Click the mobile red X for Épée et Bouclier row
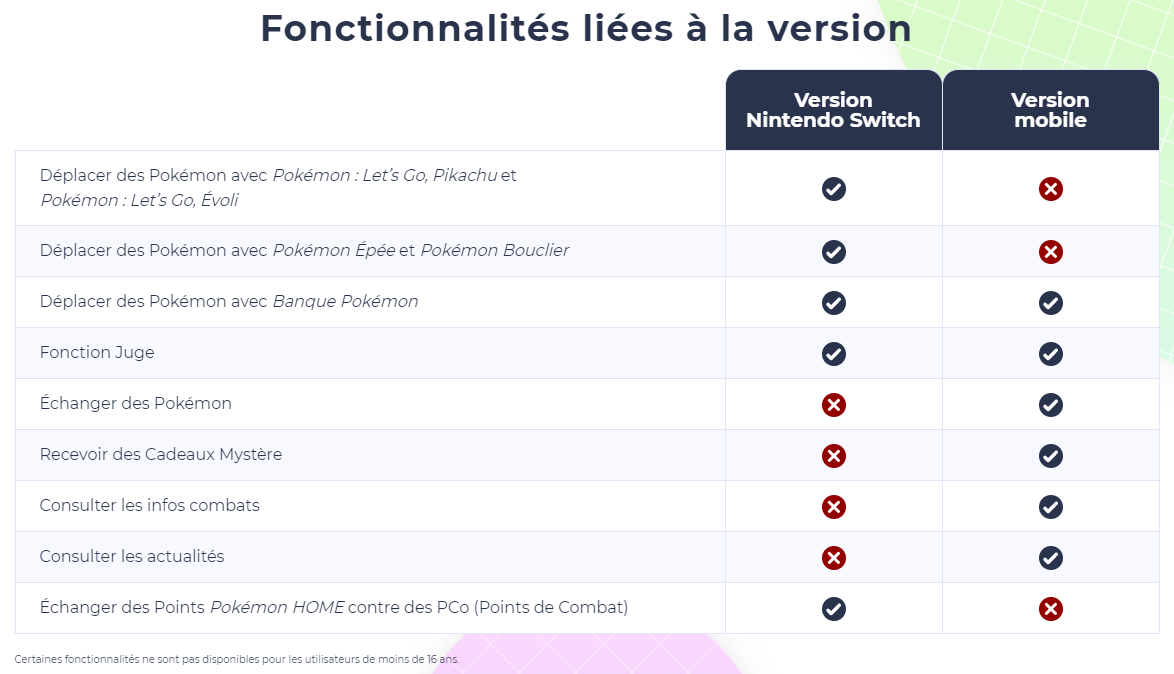 [1050, 251]
